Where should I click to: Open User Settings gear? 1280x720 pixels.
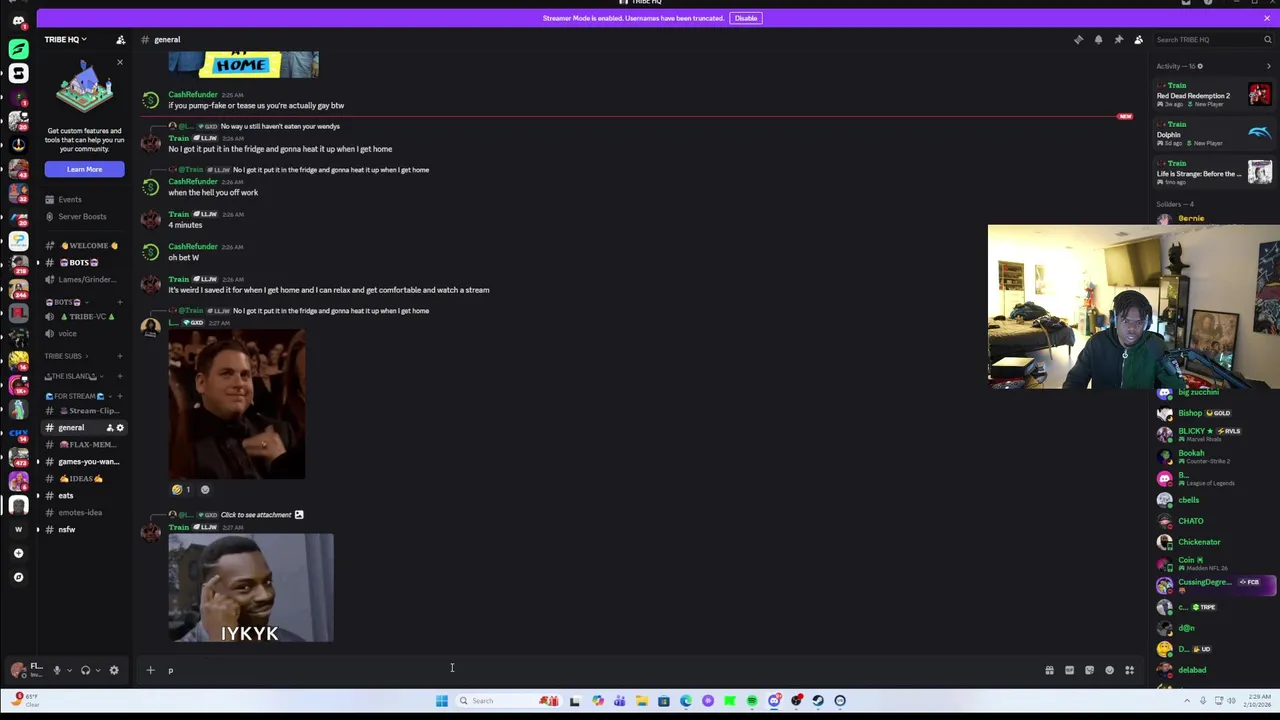pyautogui.click(x=114, y=670)
